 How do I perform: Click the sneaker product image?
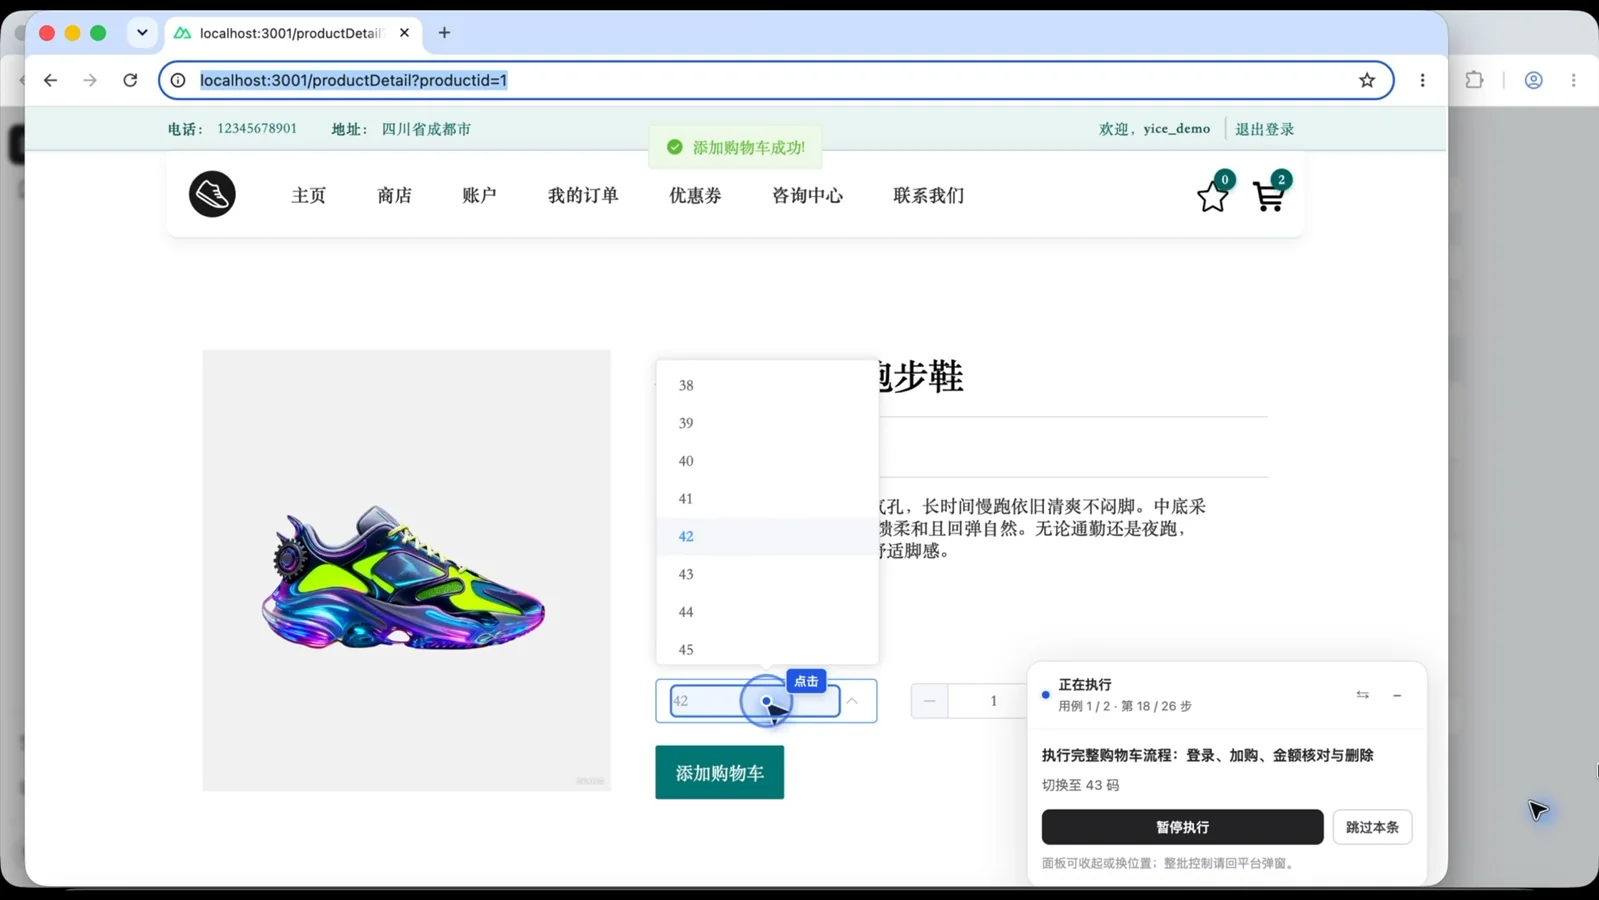click(406, 570)
